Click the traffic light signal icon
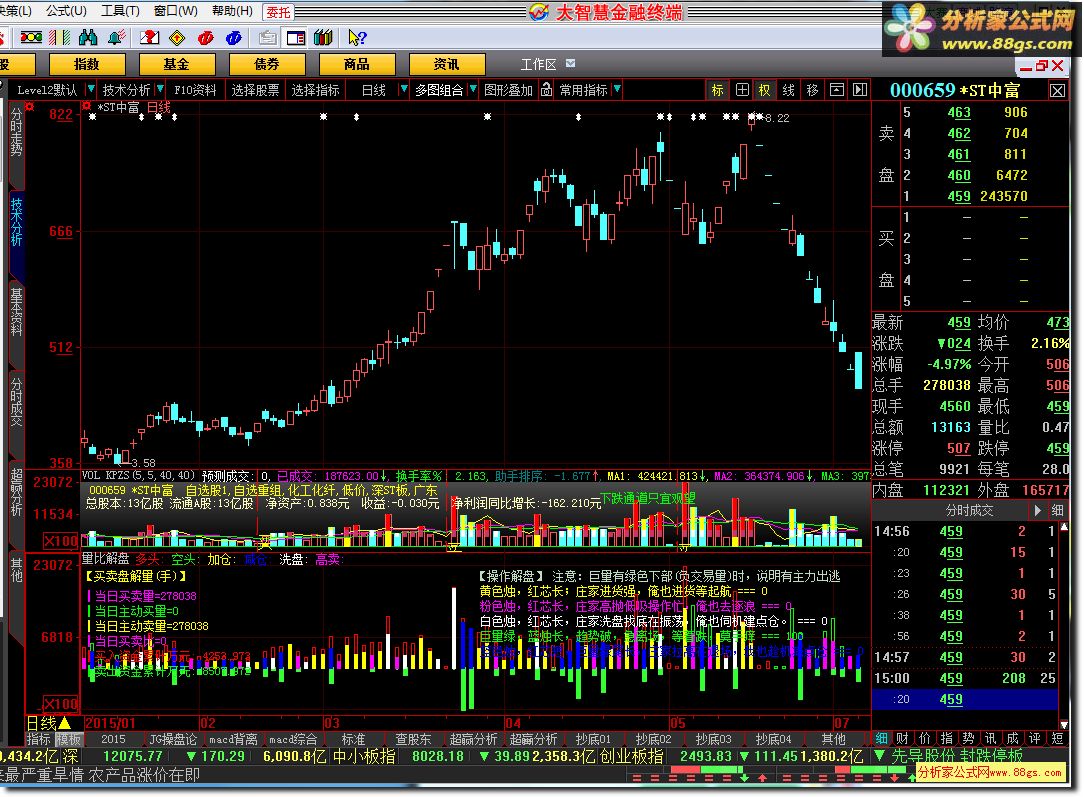 31,37
